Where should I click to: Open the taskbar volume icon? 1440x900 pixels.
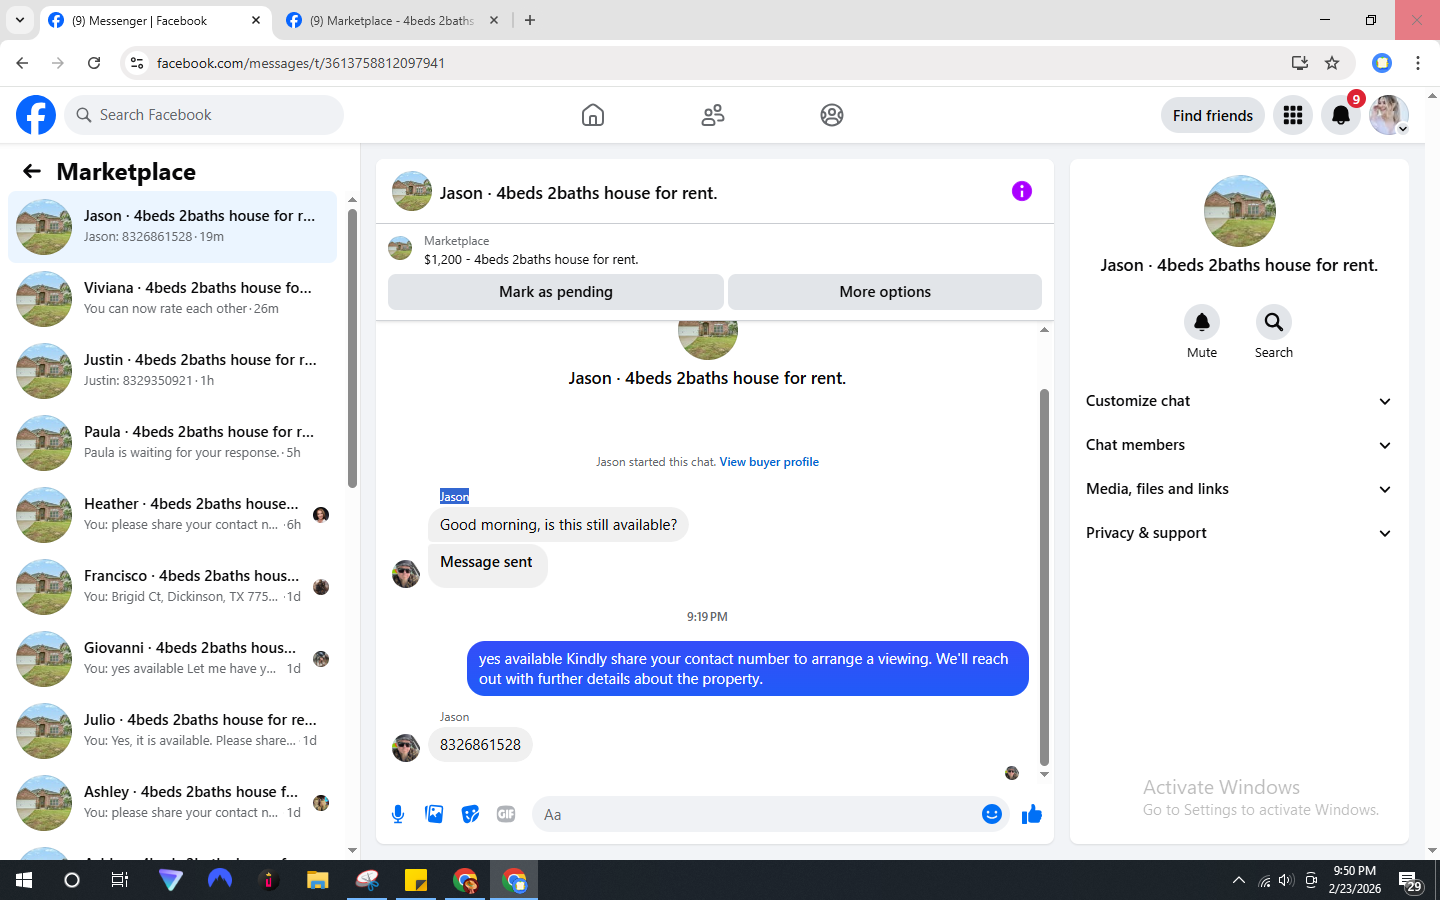1286,881
